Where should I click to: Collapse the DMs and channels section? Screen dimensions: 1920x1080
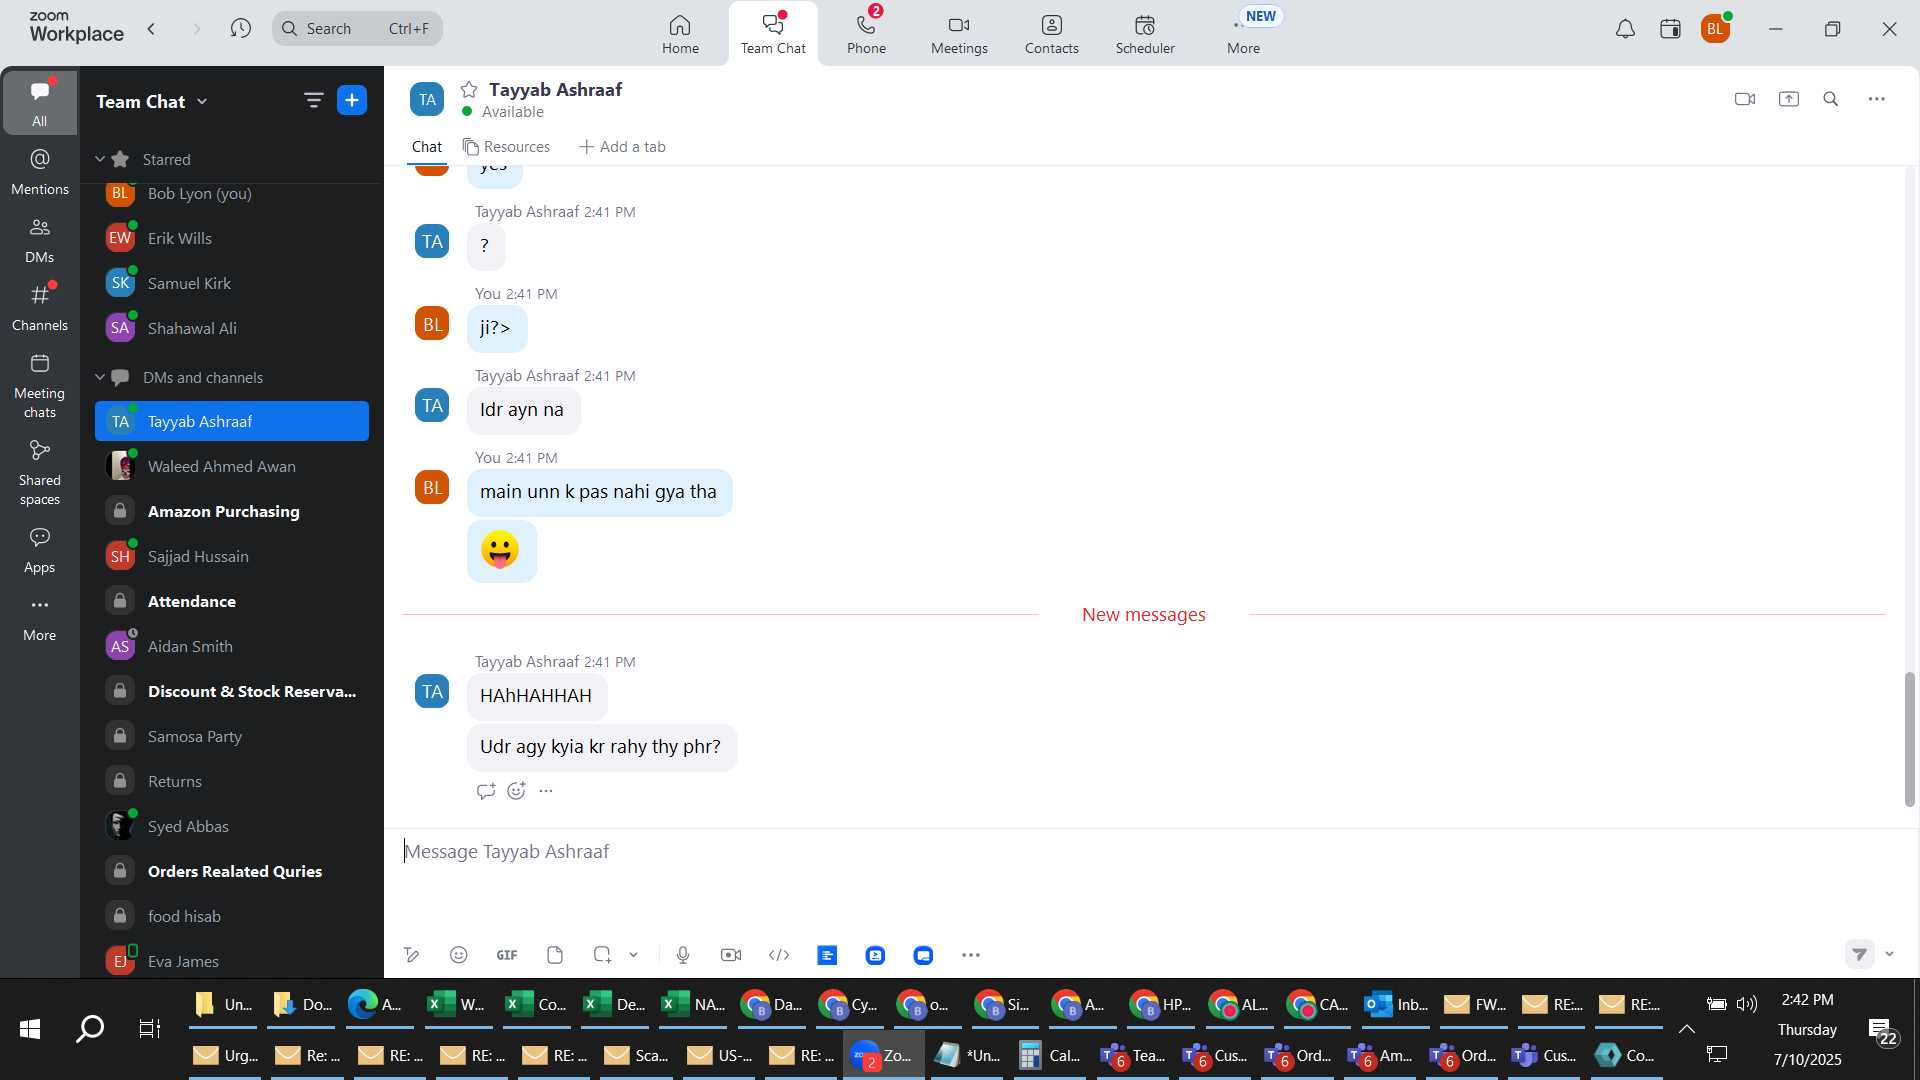coord(100,377)
